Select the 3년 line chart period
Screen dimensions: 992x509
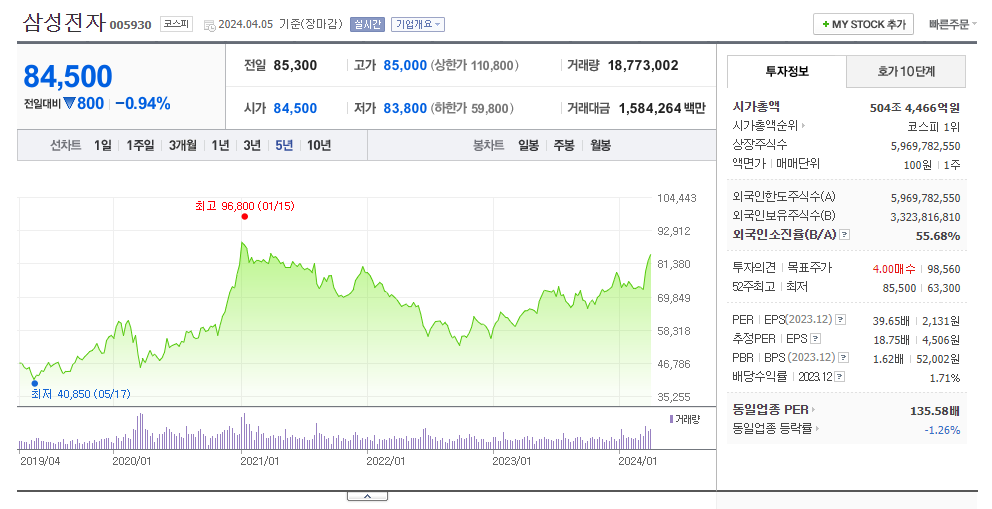click(x=252, y=145)
